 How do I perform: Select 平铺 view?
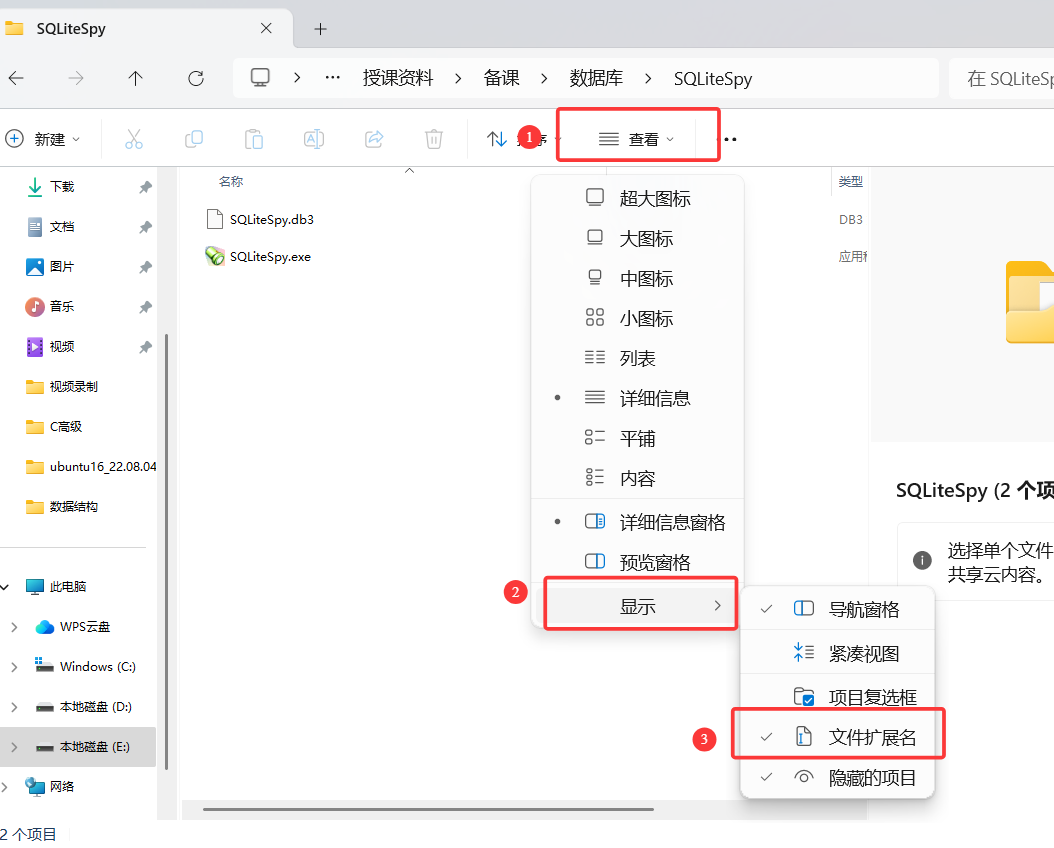(637, 438)
